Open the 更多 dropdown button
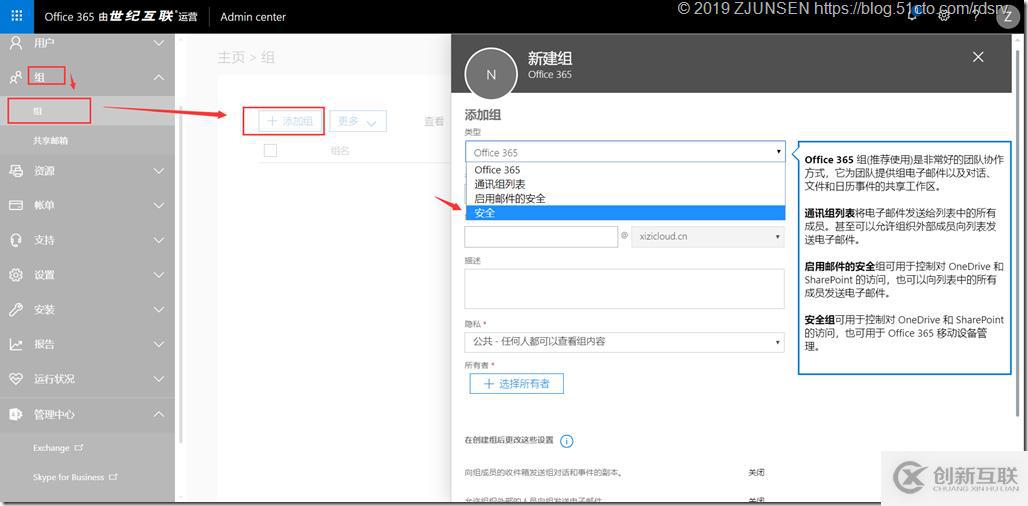Viewport: 1028px width, 506px height. pos(357,121)
